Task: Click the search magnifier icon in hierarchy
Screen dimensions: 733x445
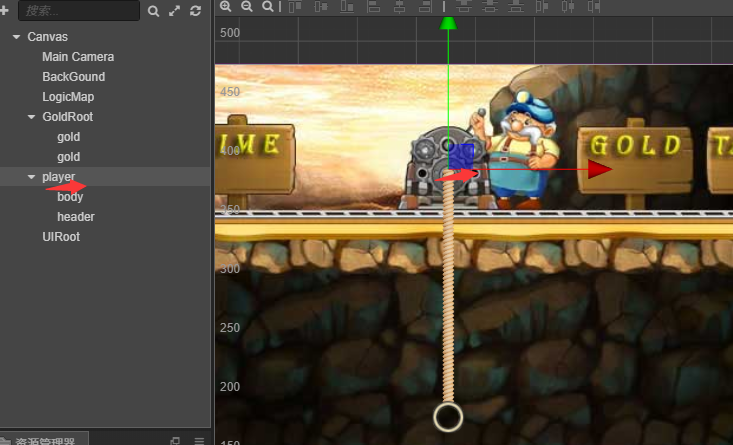Action: click(153, 11)
